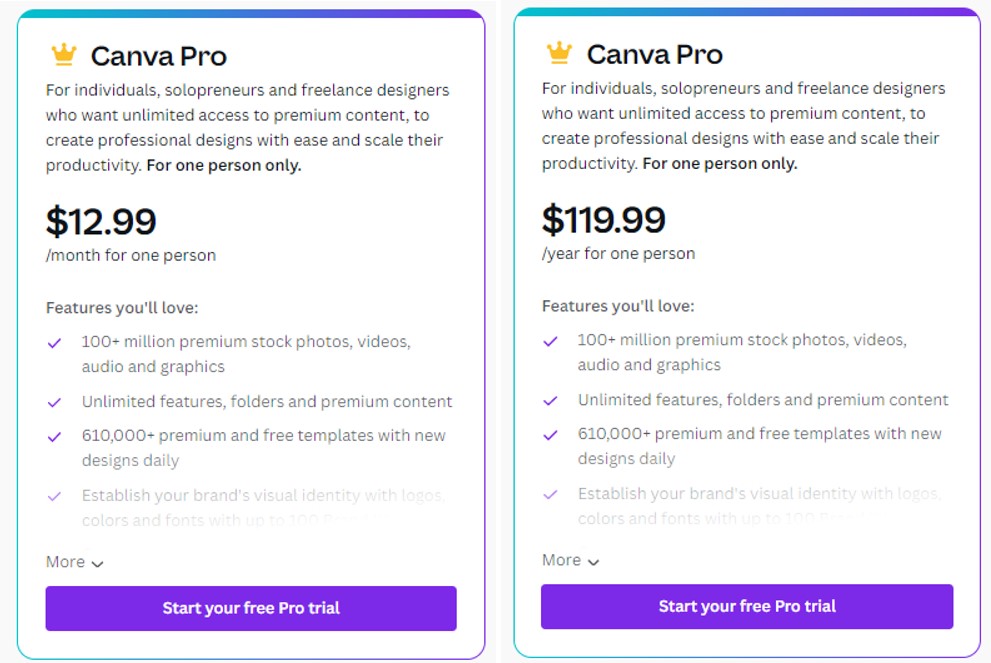Start your free Pro trial on the yearly plan

(747, 606)
